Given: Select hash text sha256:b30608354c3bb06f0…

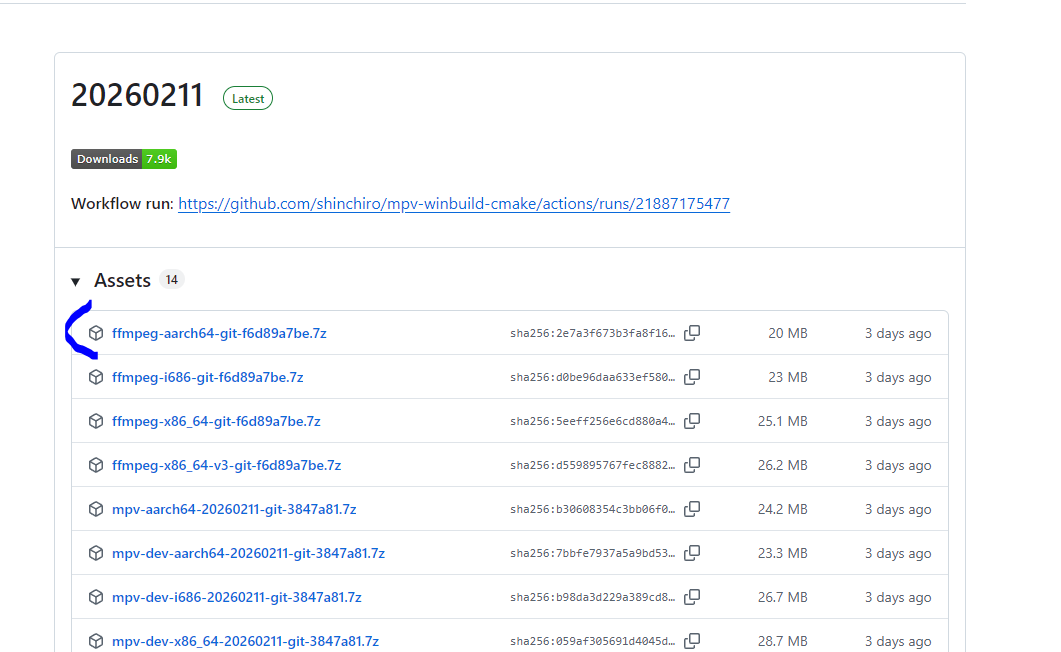Looking at the screenshot, I should pos(593,509).
